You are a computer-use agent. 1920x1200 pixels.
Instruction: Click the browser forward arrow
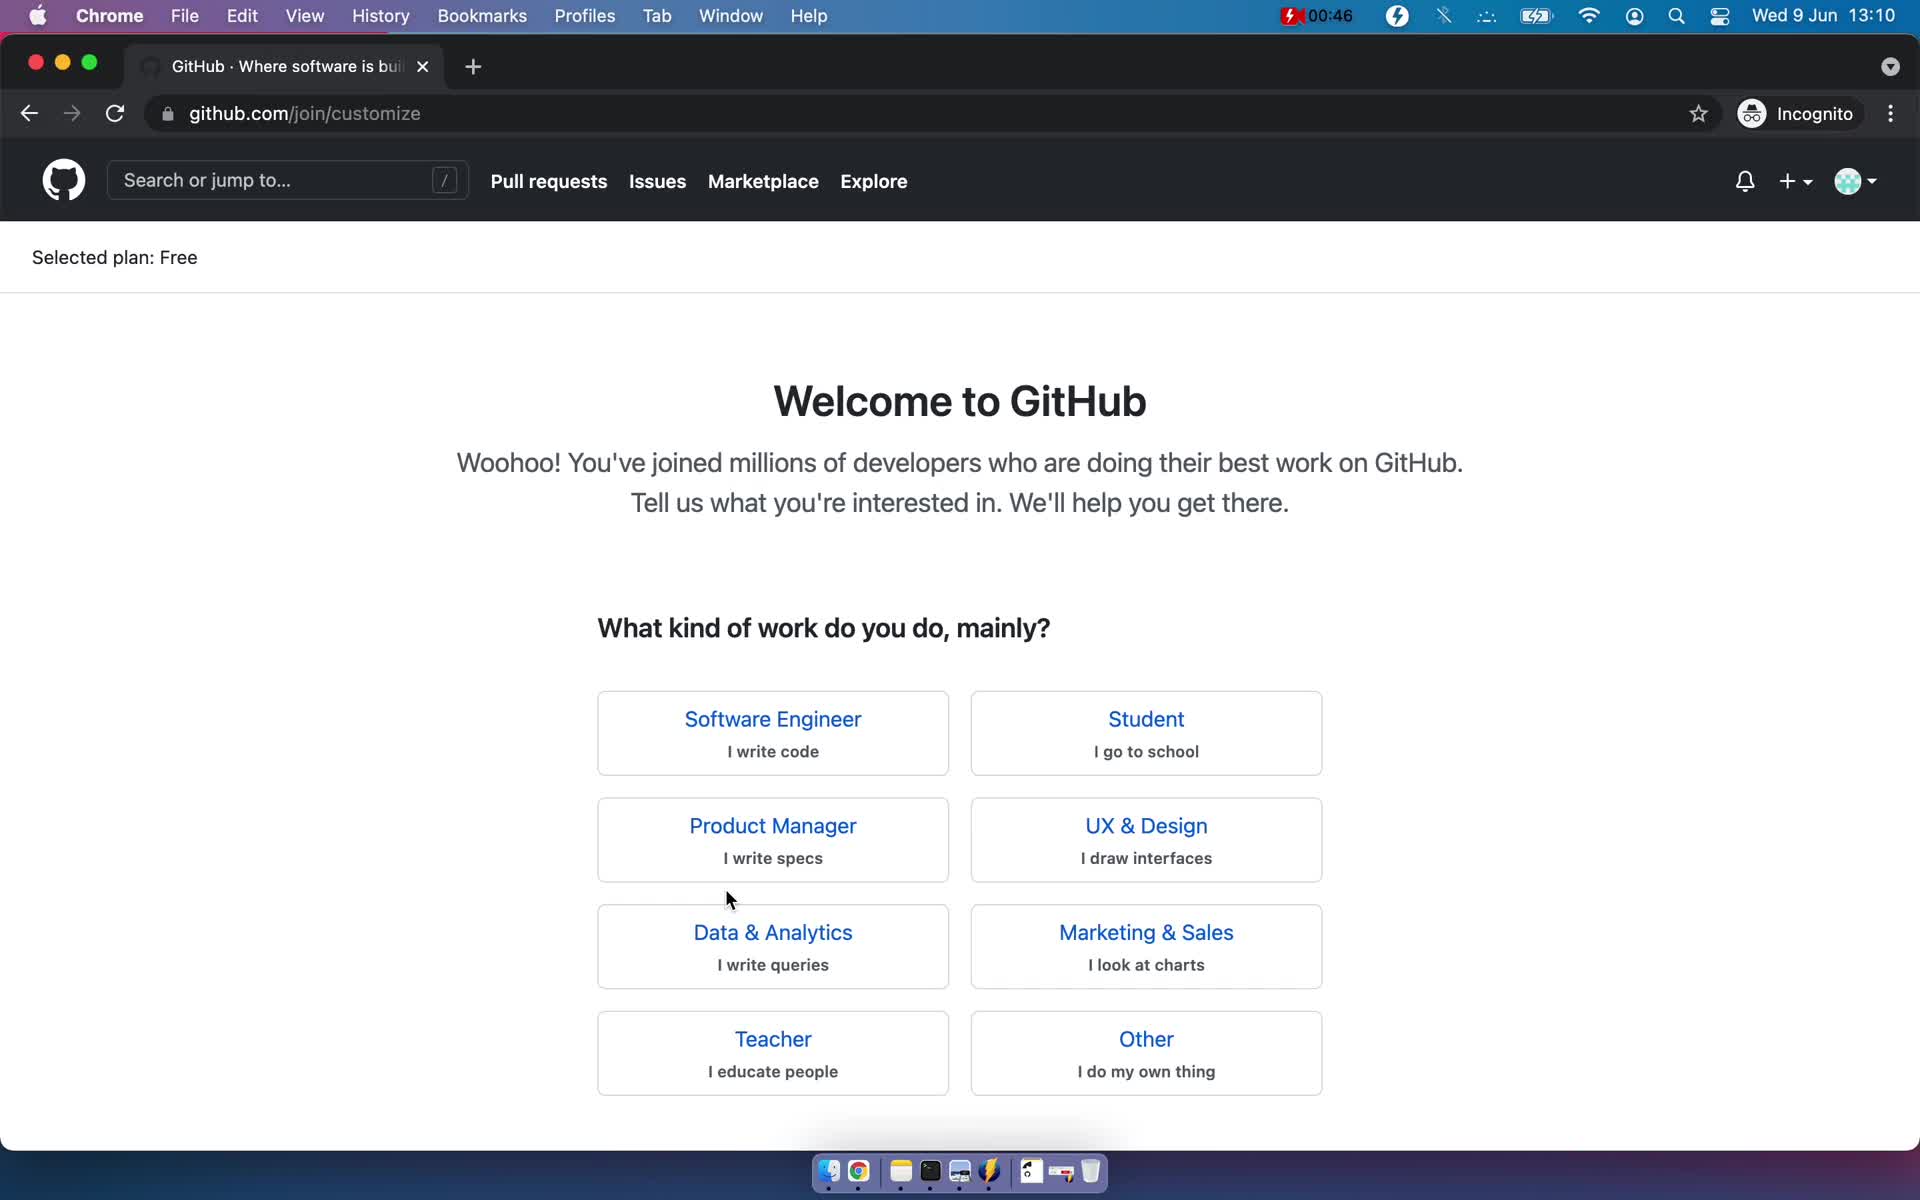[72, 114]
